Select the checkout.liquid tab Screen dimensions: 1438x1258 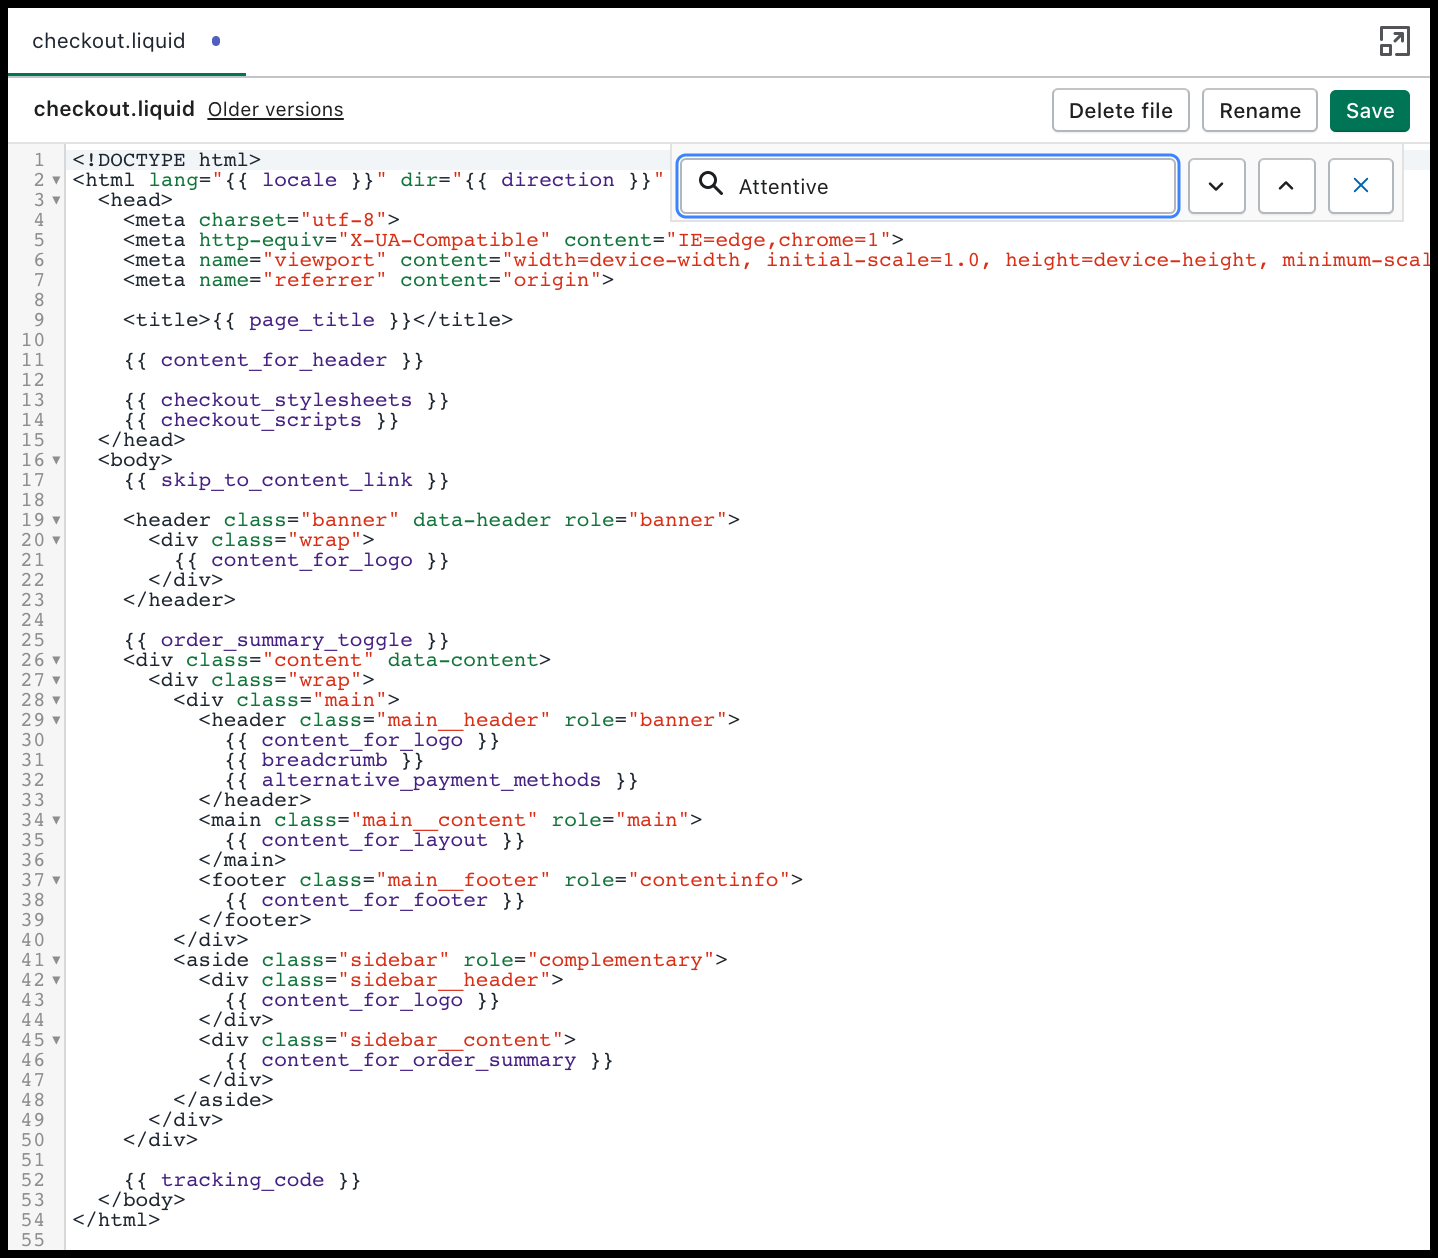pyautogui.click(x=109, y=41)
